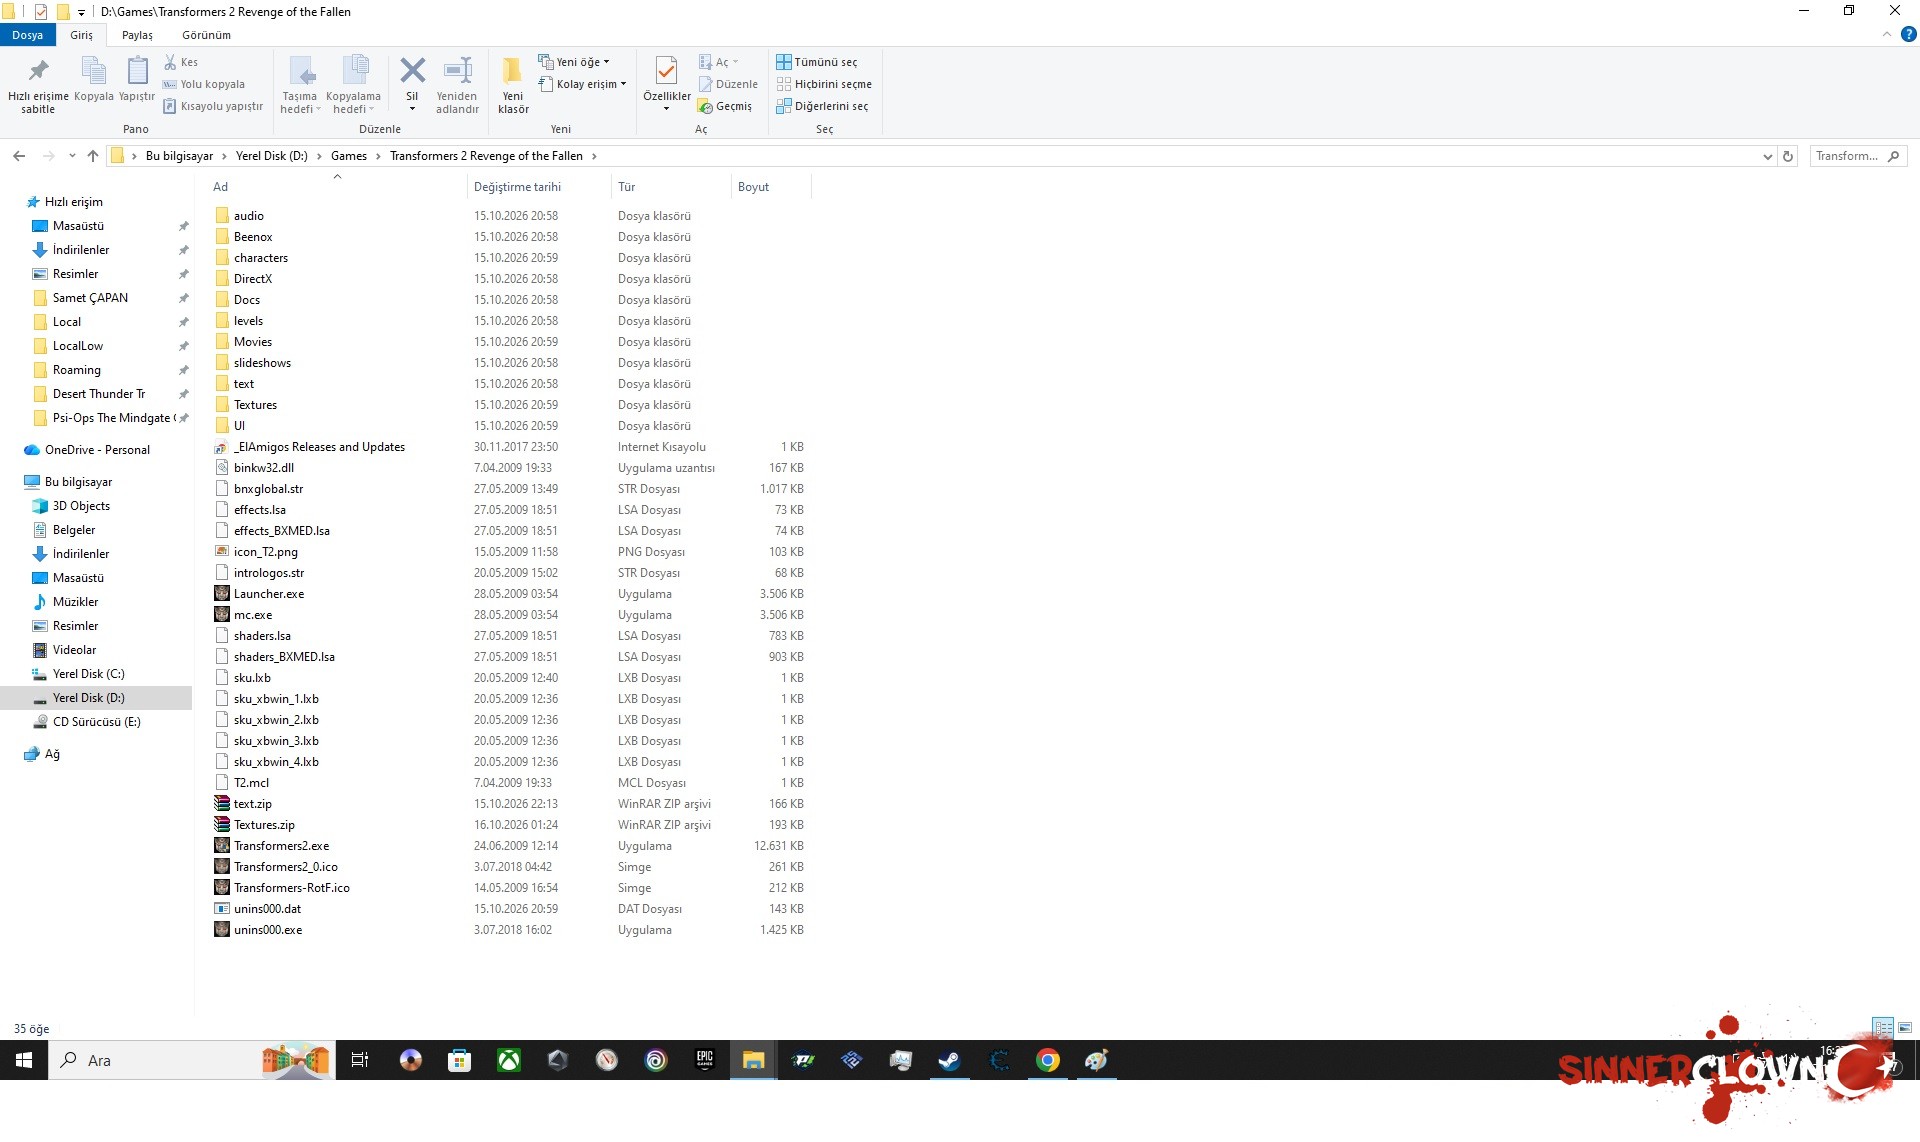Open the Kolay erişim dropdown
The image size is (1920, 1142).
582,84
